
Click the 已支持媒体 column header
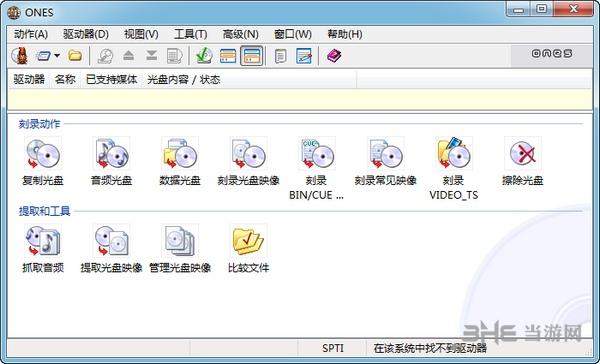tap(112, 79)
